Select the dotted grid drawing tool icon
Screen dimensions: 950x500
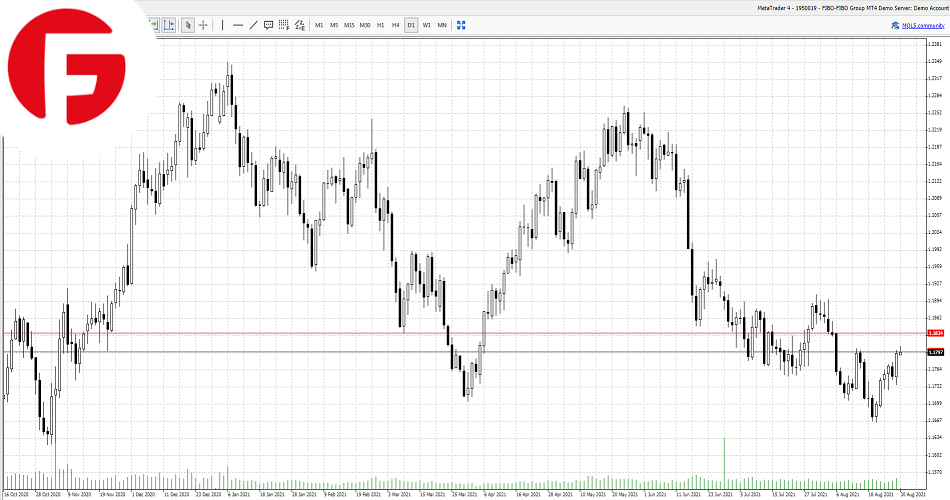point(284,25)
